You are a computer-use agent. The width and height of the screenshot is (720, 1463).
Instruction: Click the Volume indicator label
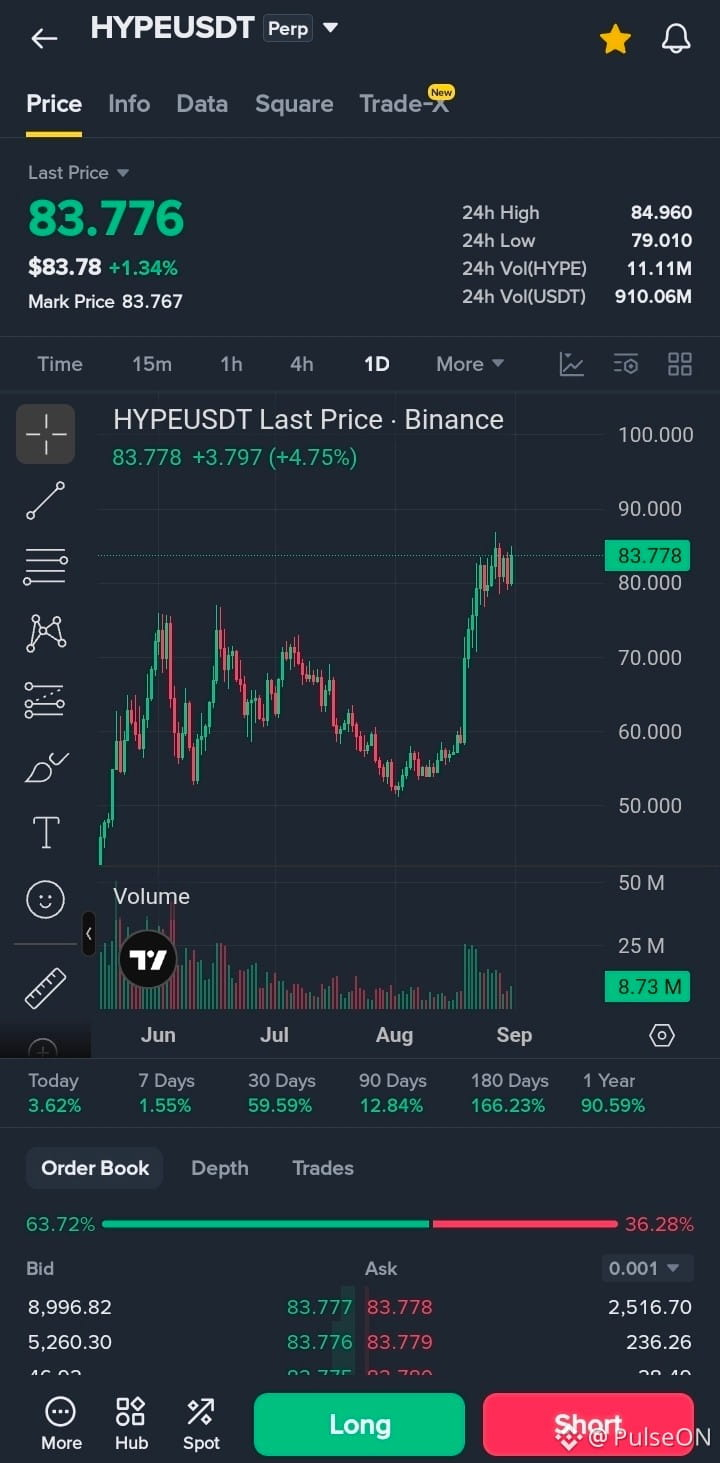151,896
